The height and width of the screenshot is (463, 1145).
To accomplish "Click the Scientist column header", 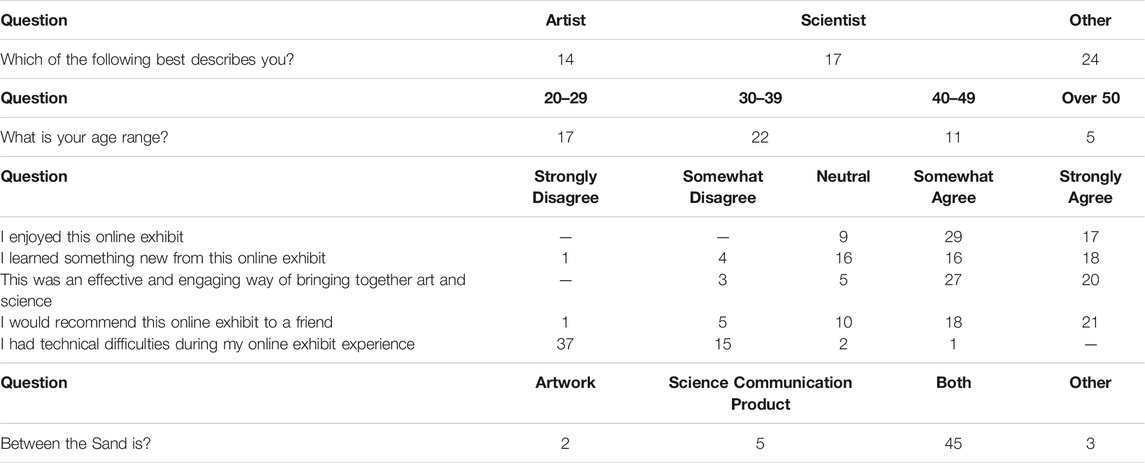I will point(832,20).
